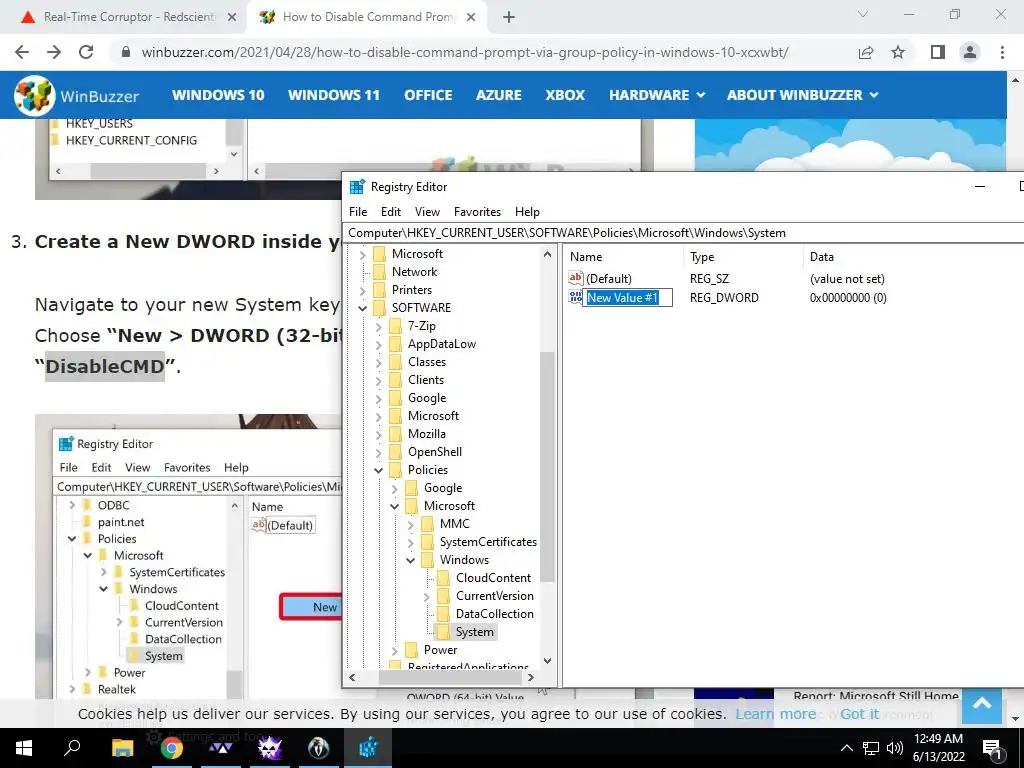Viewport: 1024px width, 768px height.
Task: Open the Registry Editor taskbar icon
Action: point(368,748)
